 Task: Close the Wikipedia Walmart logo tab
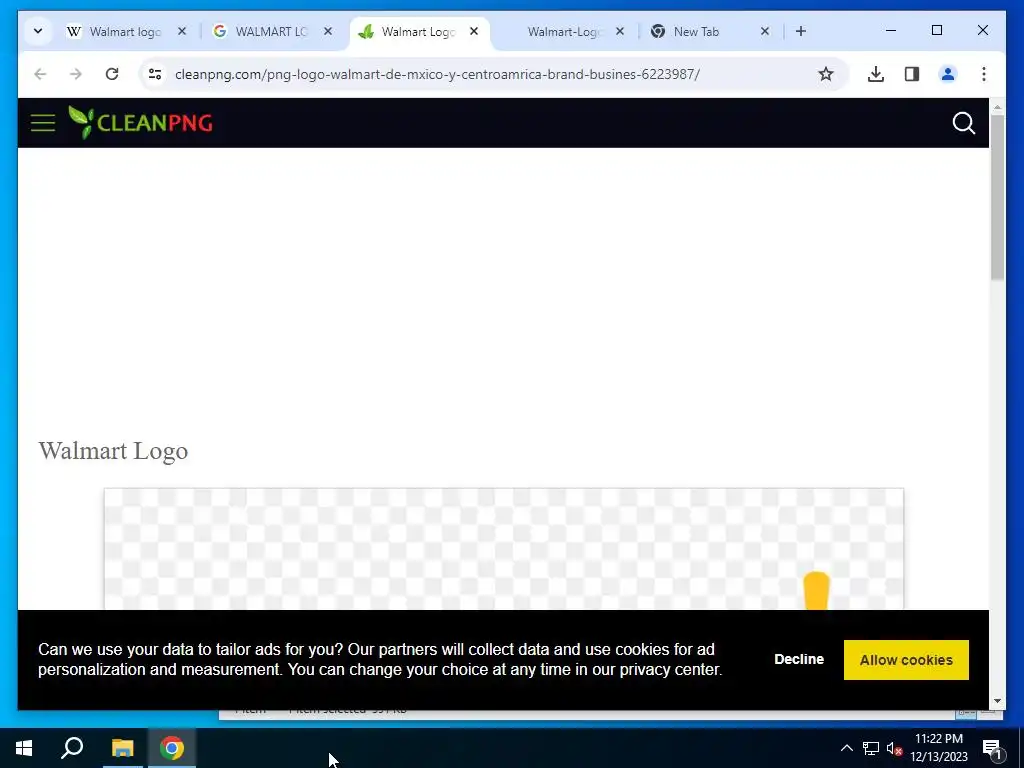pos(182,31)
